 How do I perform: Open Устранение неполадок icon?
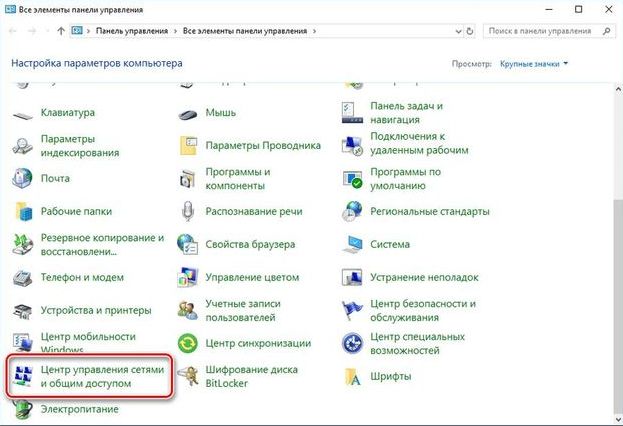(352, 277)
